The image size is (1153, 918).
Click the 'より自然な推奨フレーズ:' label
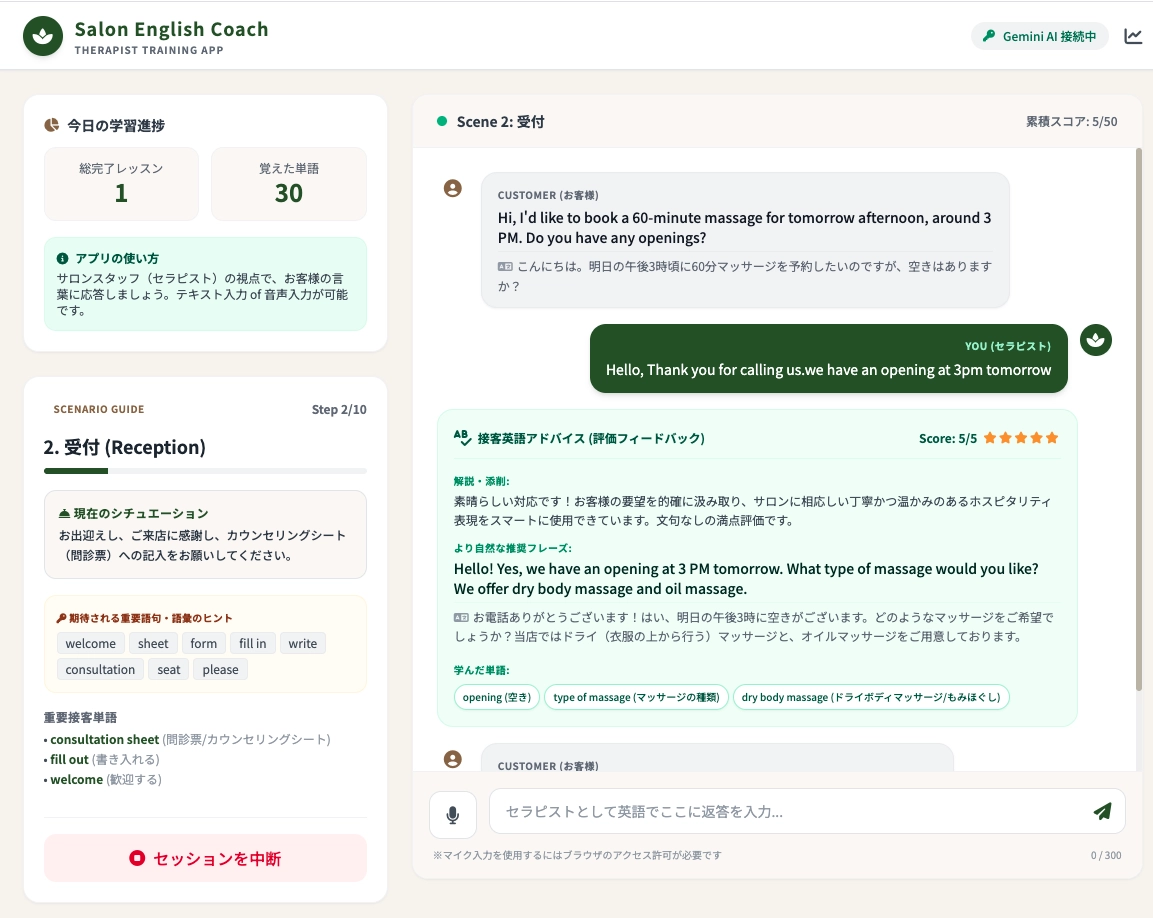point(513,548)
